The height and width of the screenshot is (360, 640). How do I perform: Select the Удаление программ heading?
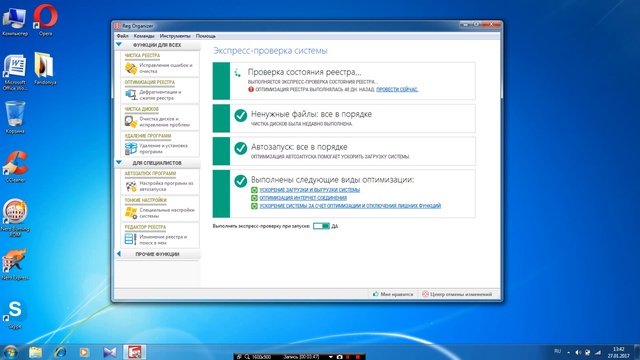[x=148, y=136]
